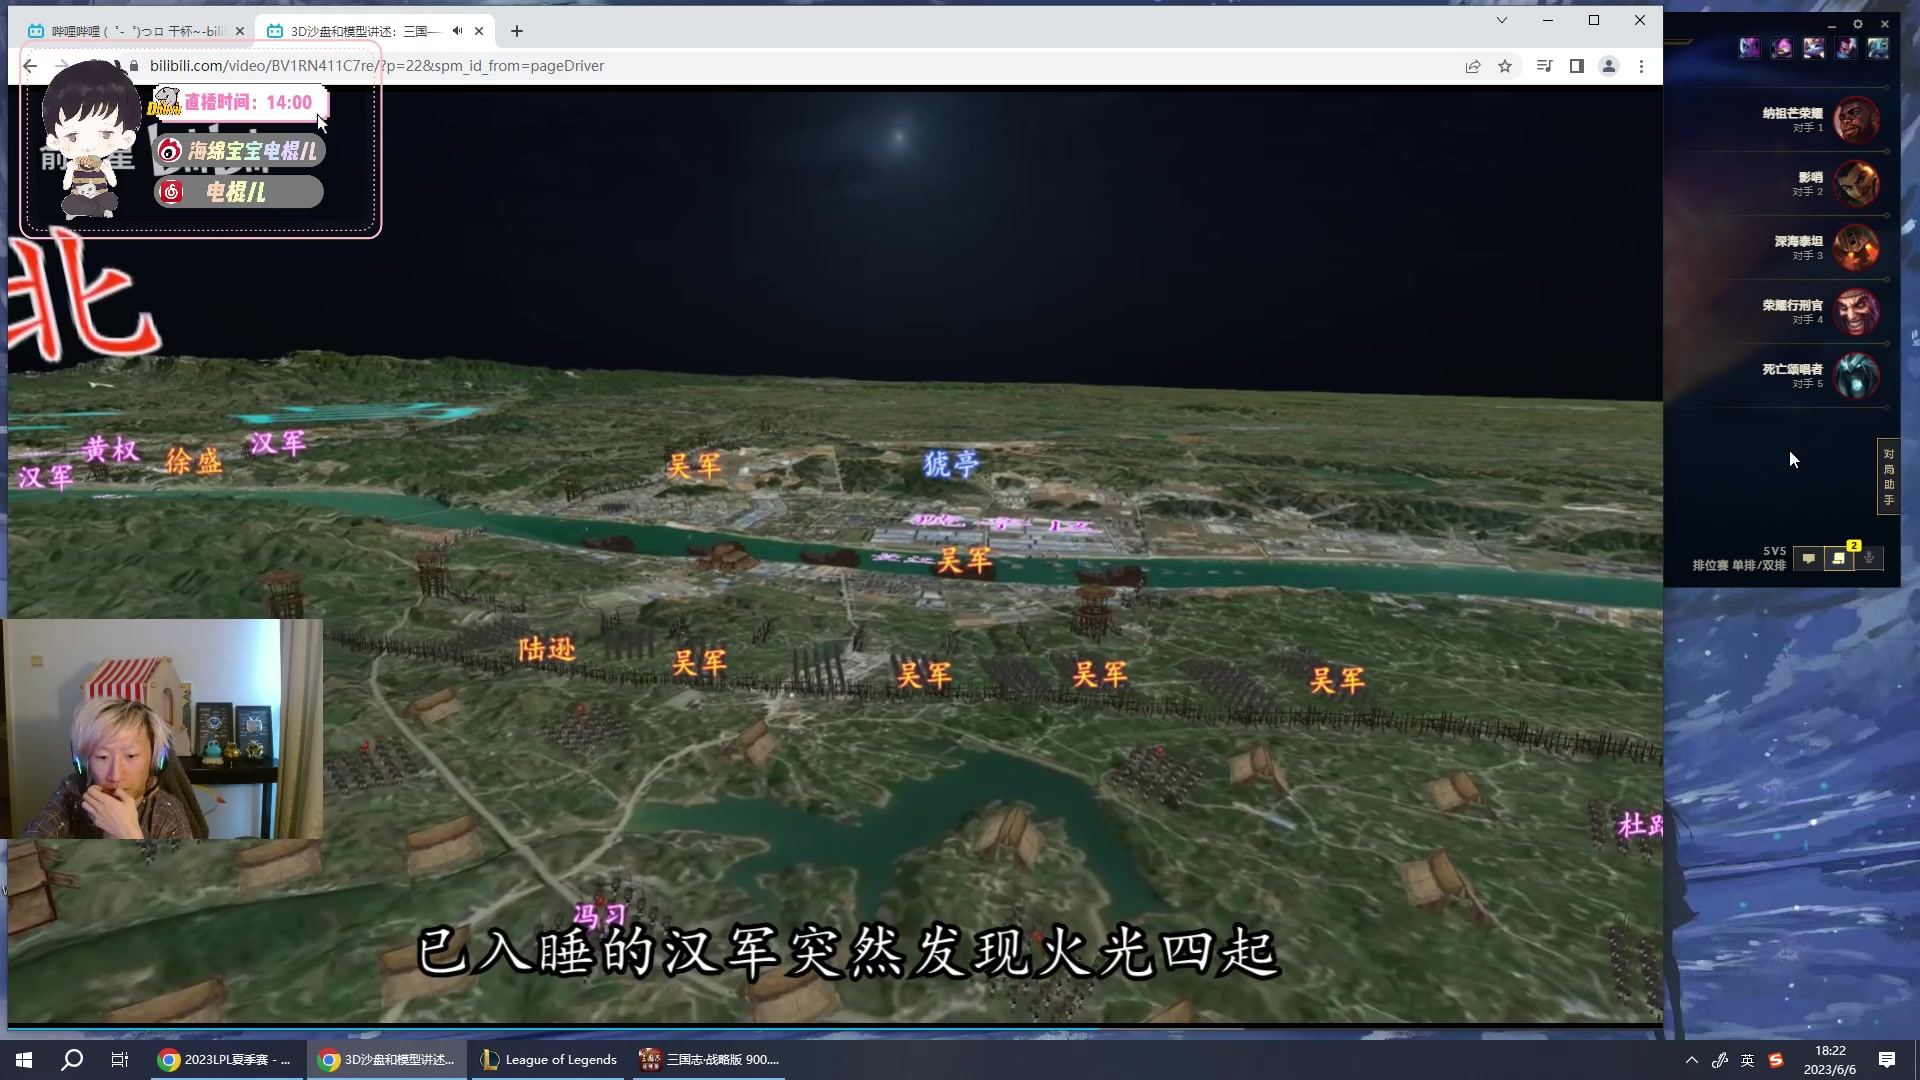Switch to 3D沙盘和模型讲述 taskbar button
Viewport: 1920px width, 1080px height.
click(386, 1059)
